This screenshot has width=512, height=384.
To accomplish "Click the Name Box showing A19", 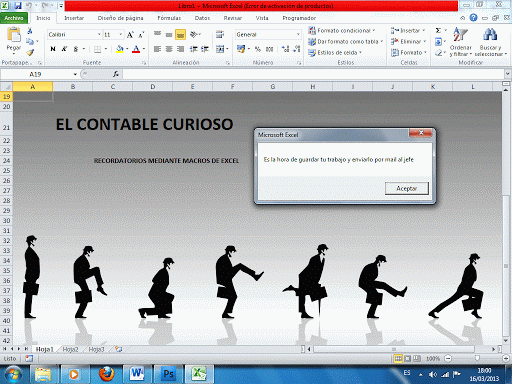I will click(x=35, y=74).
